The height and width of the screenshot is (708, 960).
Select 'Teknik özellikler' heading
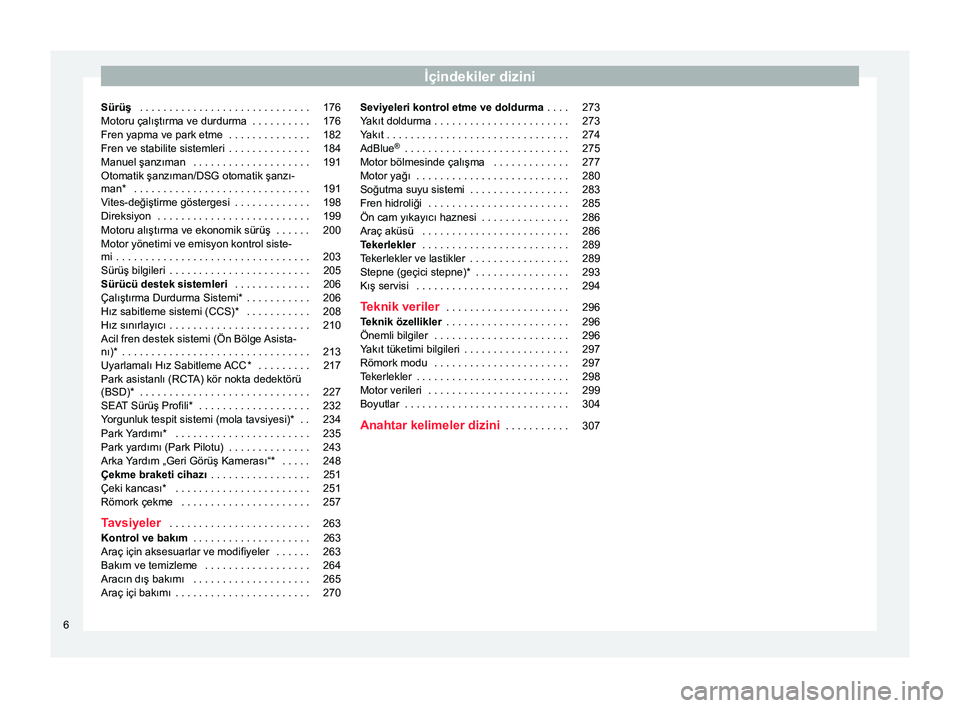pos(480,322)
